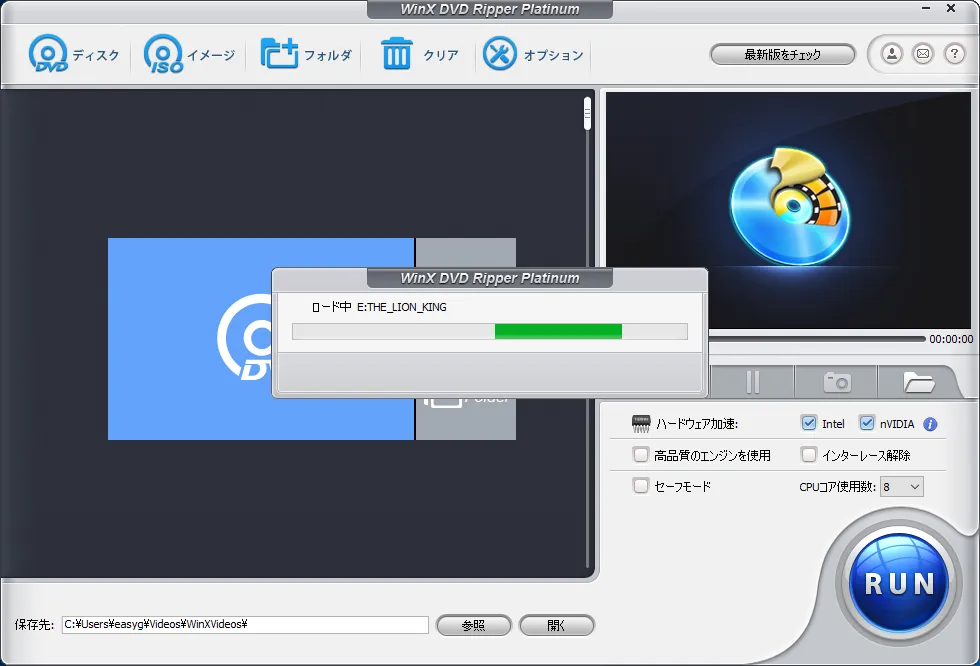
Task: Open the mail envelope icon
Action: click(923, 54)
